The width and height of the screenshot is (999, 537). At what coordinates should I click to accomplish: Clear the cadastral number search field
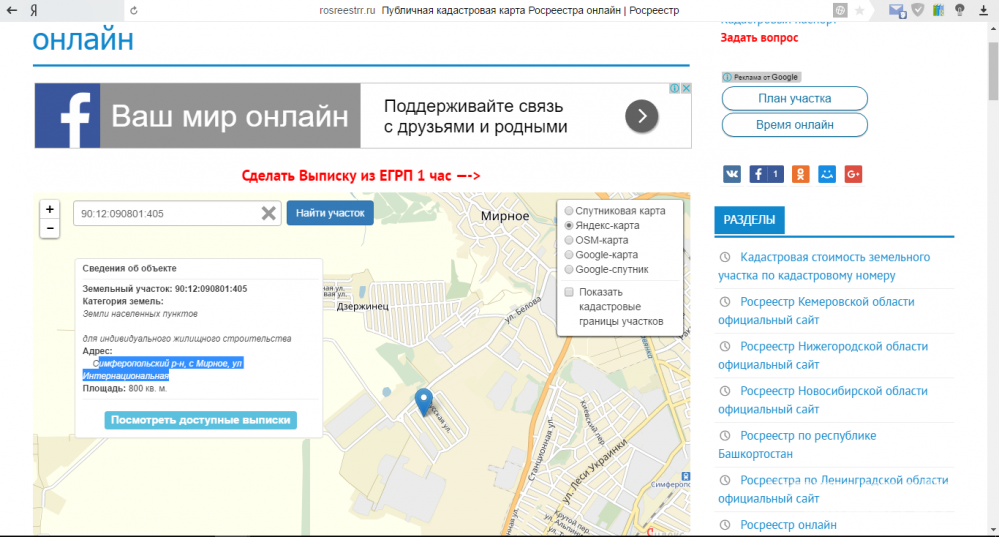(x=269, y=213)
